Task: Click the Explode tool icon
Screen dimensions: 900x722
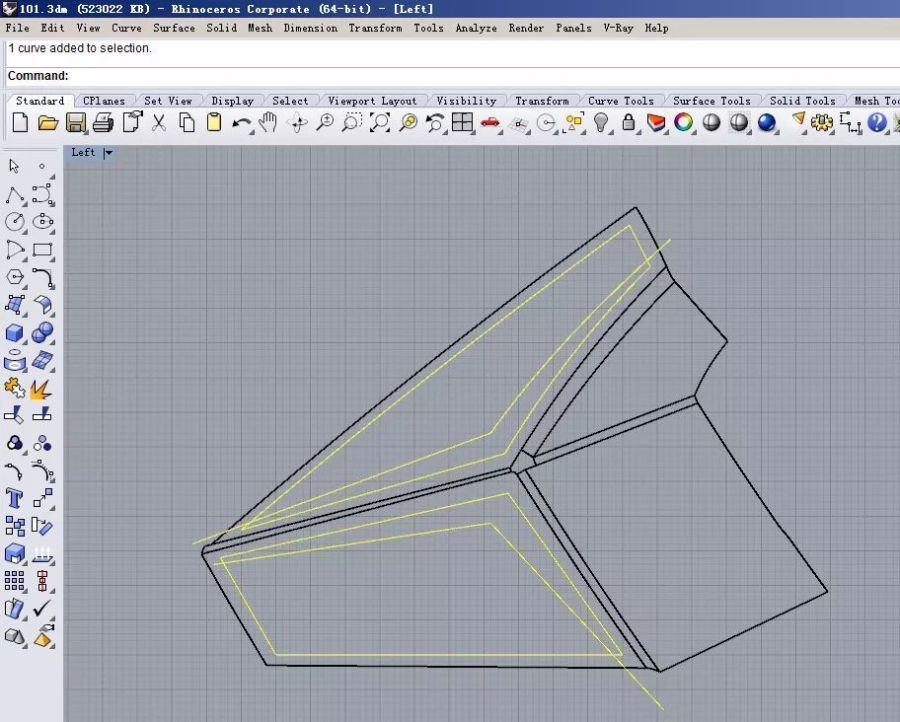Action: click(x=42, y=388)
